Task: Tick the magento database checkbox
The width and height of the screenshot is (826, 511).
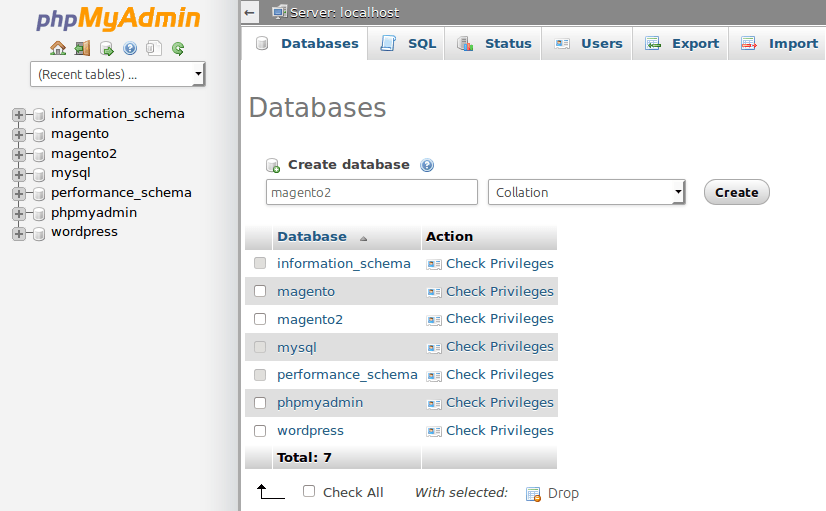Action: coord(260,291)
